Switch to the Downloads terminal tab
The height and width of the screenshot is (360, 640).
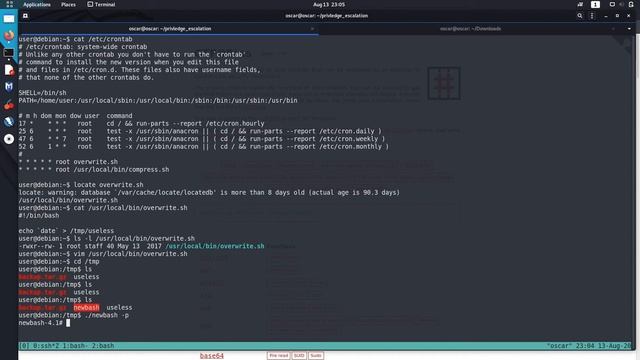(470, 29)
